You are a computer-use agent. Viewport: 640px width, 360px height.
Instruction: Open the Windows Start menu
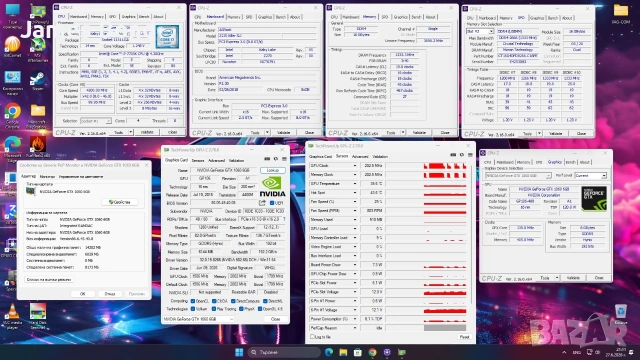click(239, 352)
